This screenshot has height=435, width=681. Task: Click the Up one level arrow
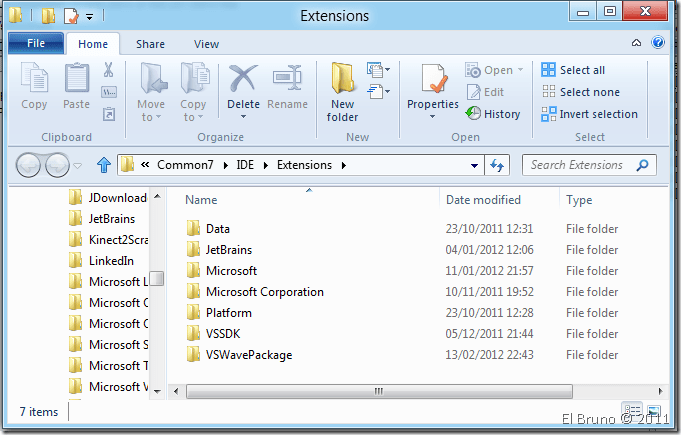tap(103, 165)
